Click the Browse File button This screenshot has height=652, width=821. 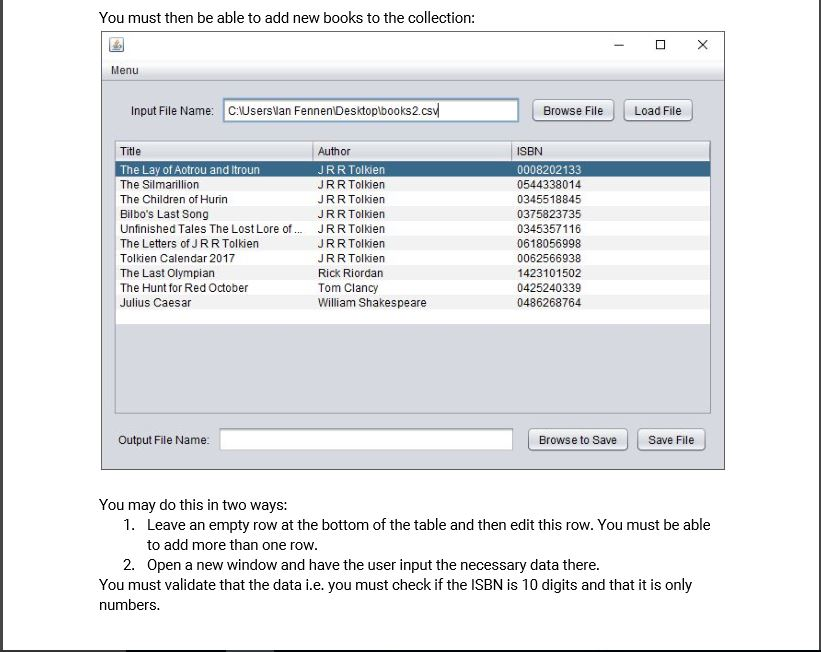pos(573,110)
